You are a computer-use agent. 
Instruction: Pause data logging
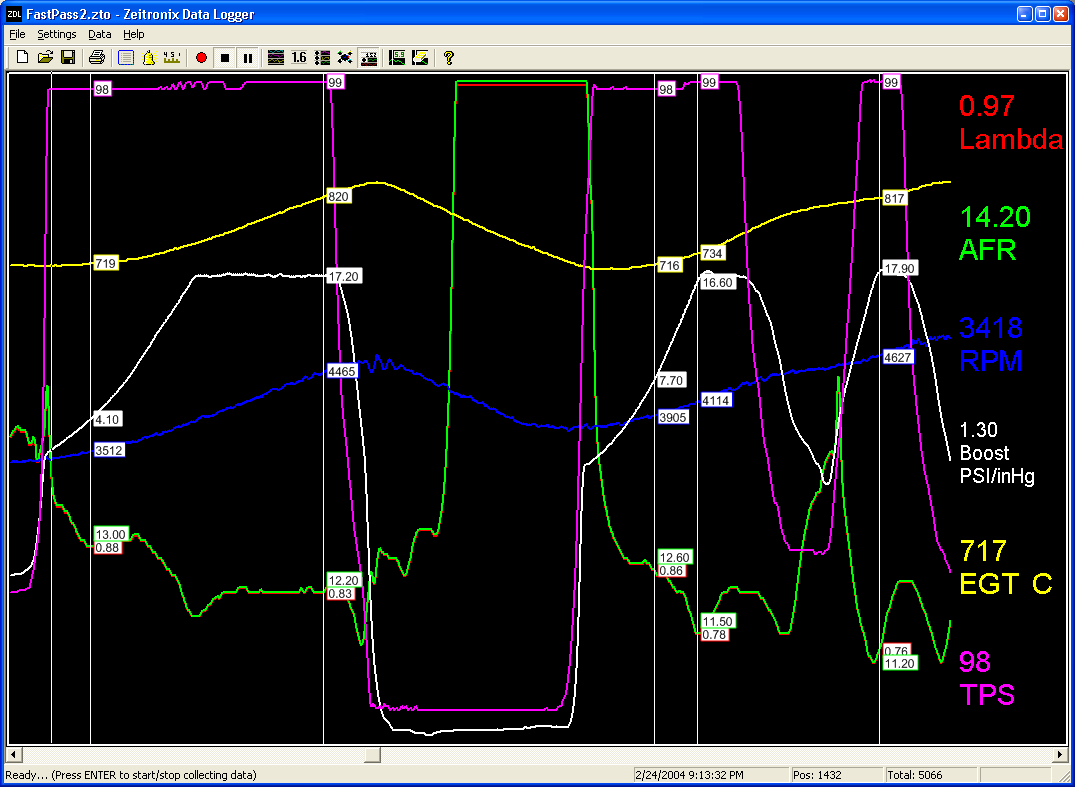pyautogui.click(x=247, y=58)
